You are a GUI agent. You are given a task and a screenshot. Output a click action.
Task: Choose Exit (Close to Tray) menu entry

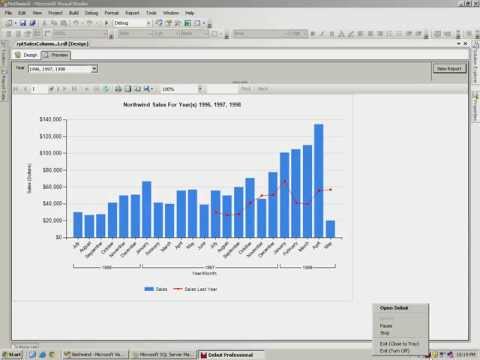coord(399,343)
